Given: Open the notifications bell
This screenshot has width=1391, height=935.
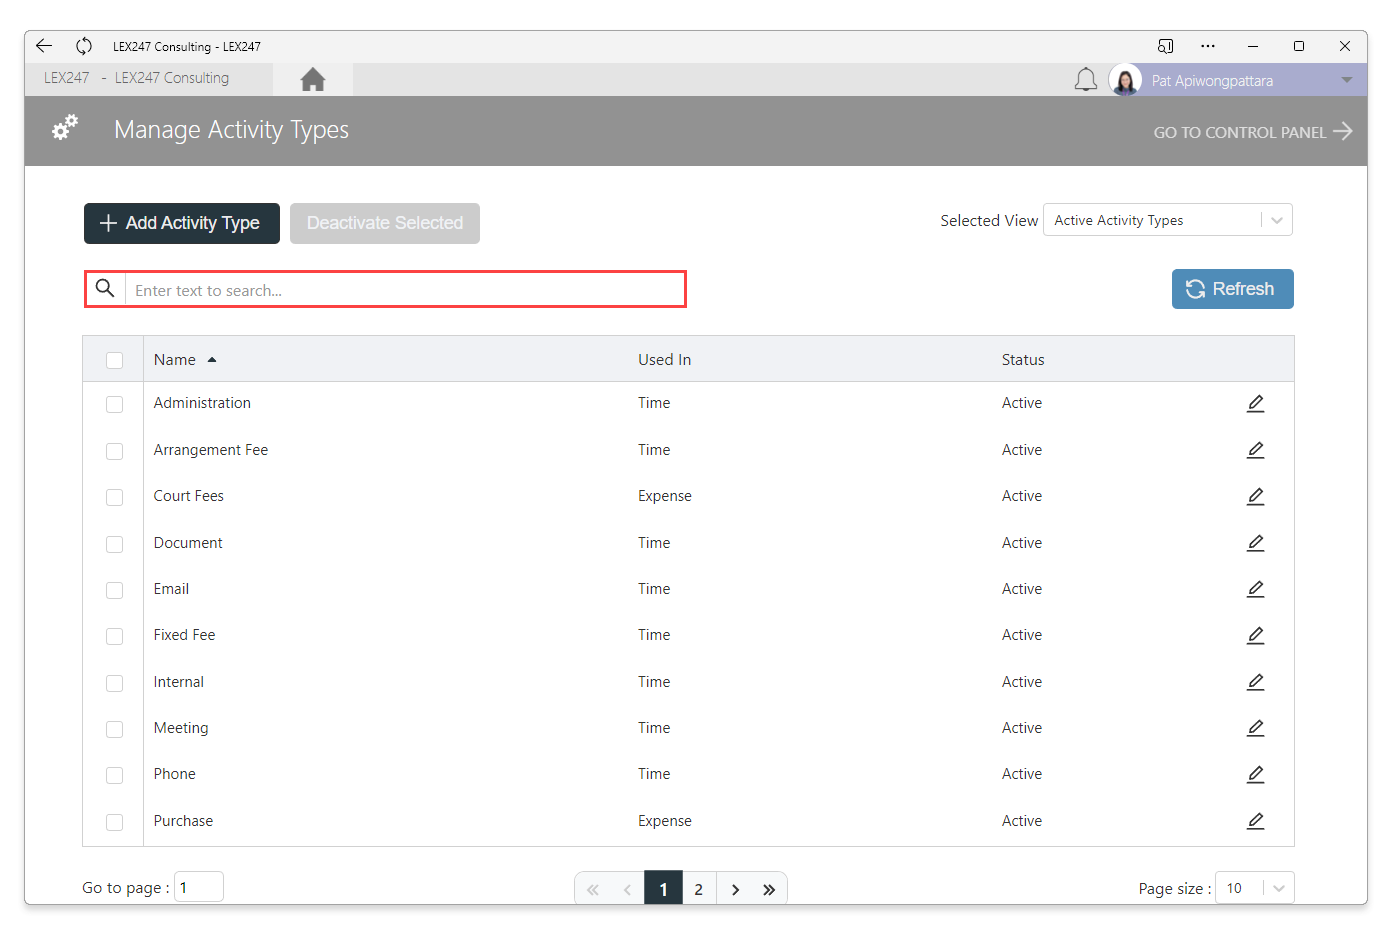Looking at the screenshot, I should point(1086,80).
